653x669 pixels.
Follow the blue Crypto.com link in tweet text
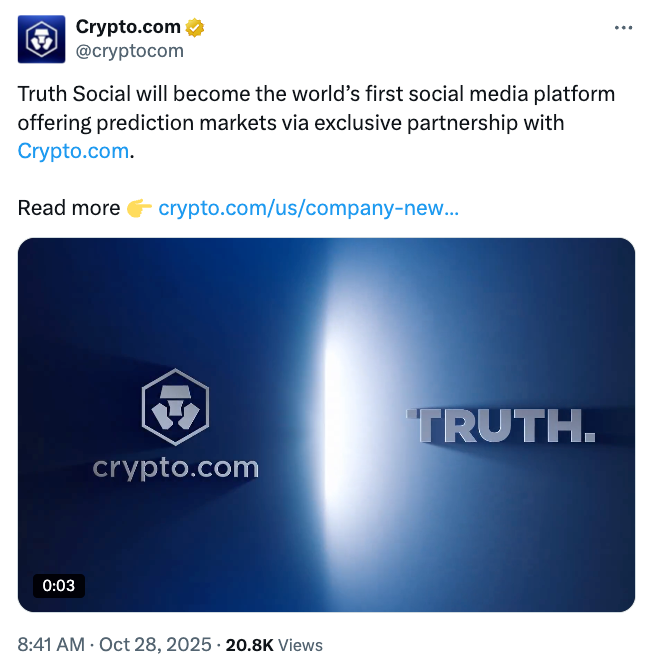pyautogui.click(x=74, y=151)
